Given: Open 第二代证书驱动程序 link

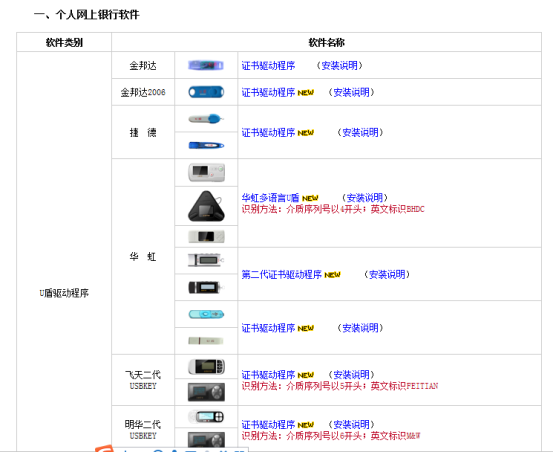Looking at the screenshot, I should coord(282,275).
